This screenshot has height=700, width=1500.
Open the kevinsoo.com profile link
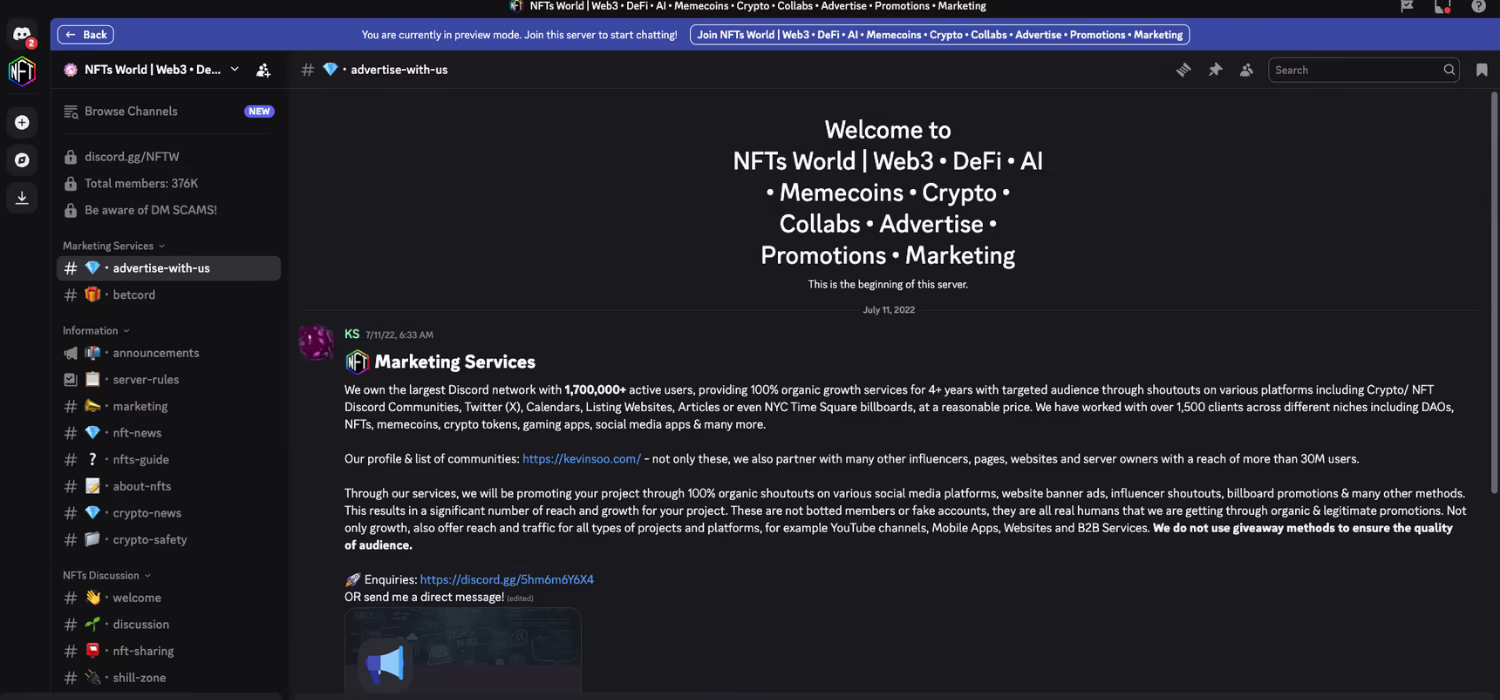582,458
